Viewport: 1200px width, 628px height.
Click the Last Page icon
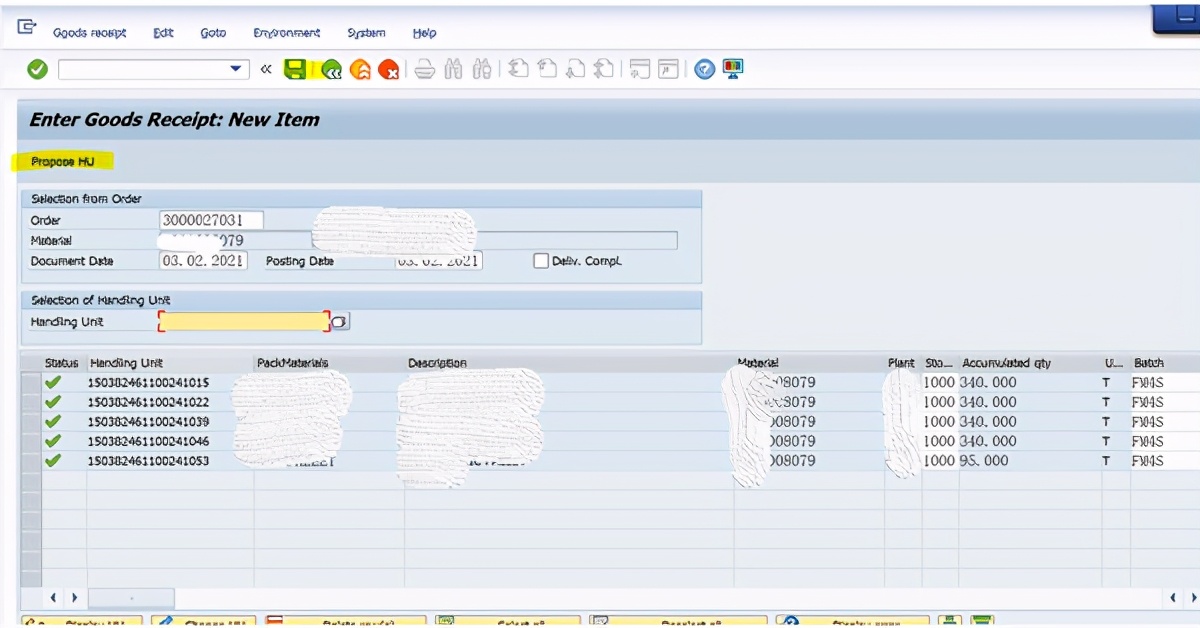pyautogui.click(x=604, y=69)
